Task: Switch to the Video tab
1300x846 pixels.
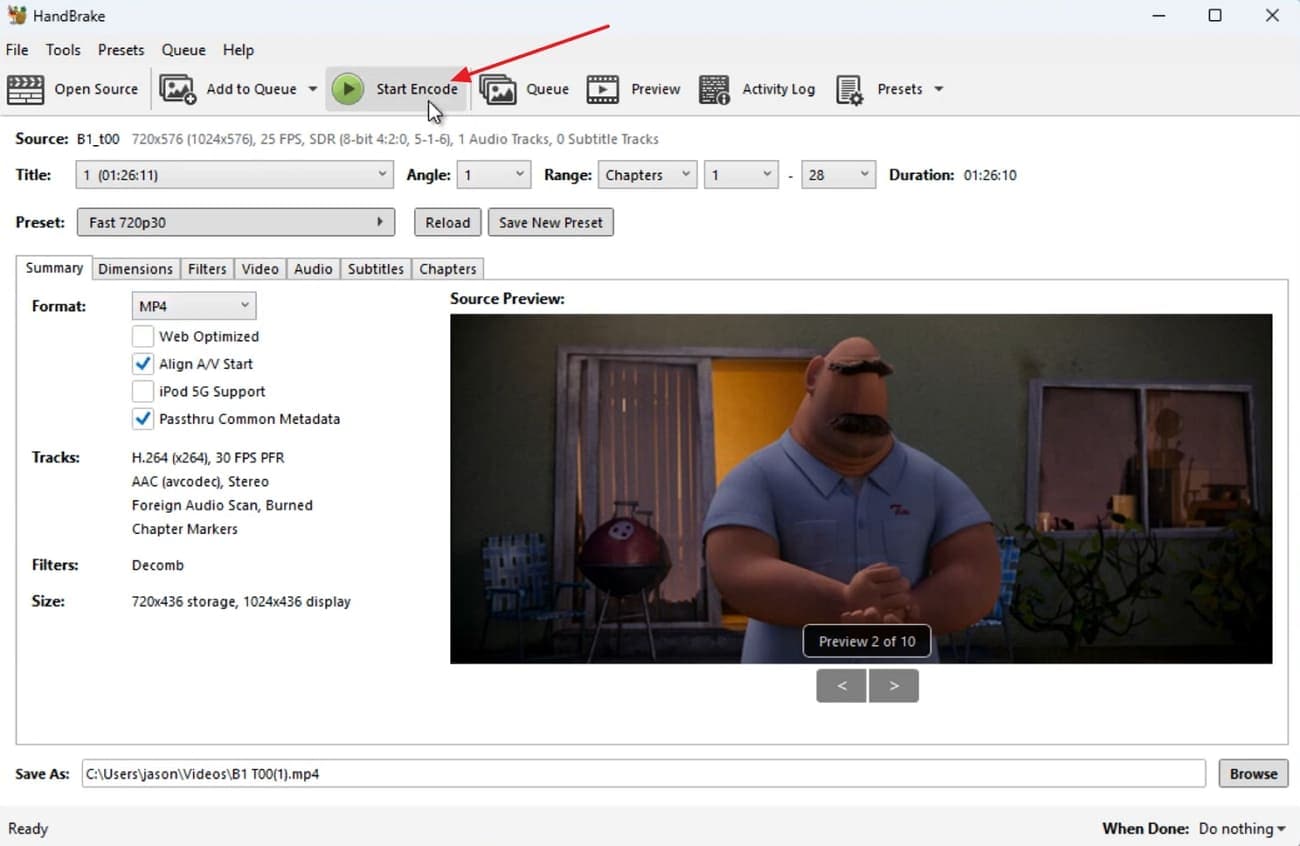Action: click(259, 268)
